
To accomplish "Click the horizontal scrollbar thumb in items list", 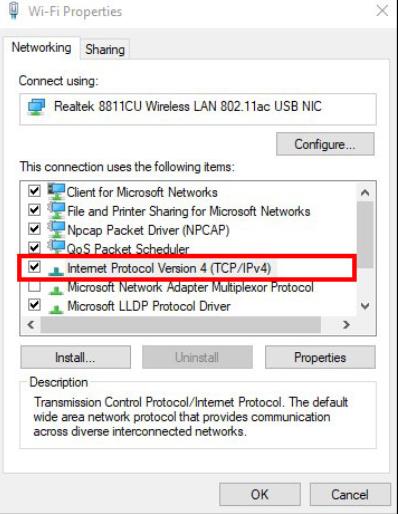I will [181, 324].
